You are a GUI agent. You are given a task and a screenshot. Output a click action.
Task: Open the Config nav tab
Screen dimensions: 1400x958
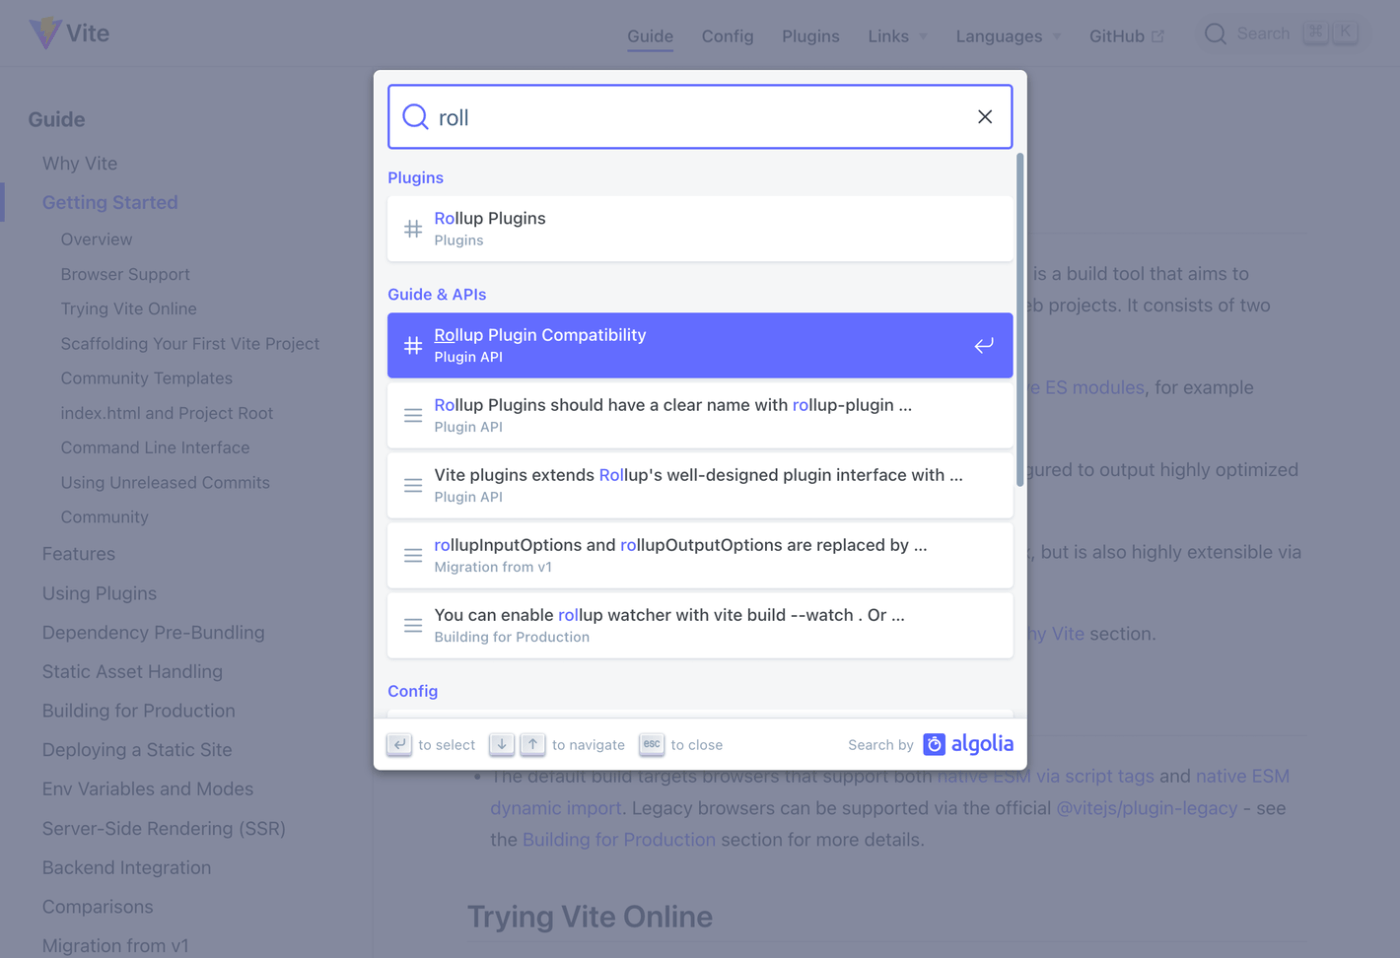(727, 36)
